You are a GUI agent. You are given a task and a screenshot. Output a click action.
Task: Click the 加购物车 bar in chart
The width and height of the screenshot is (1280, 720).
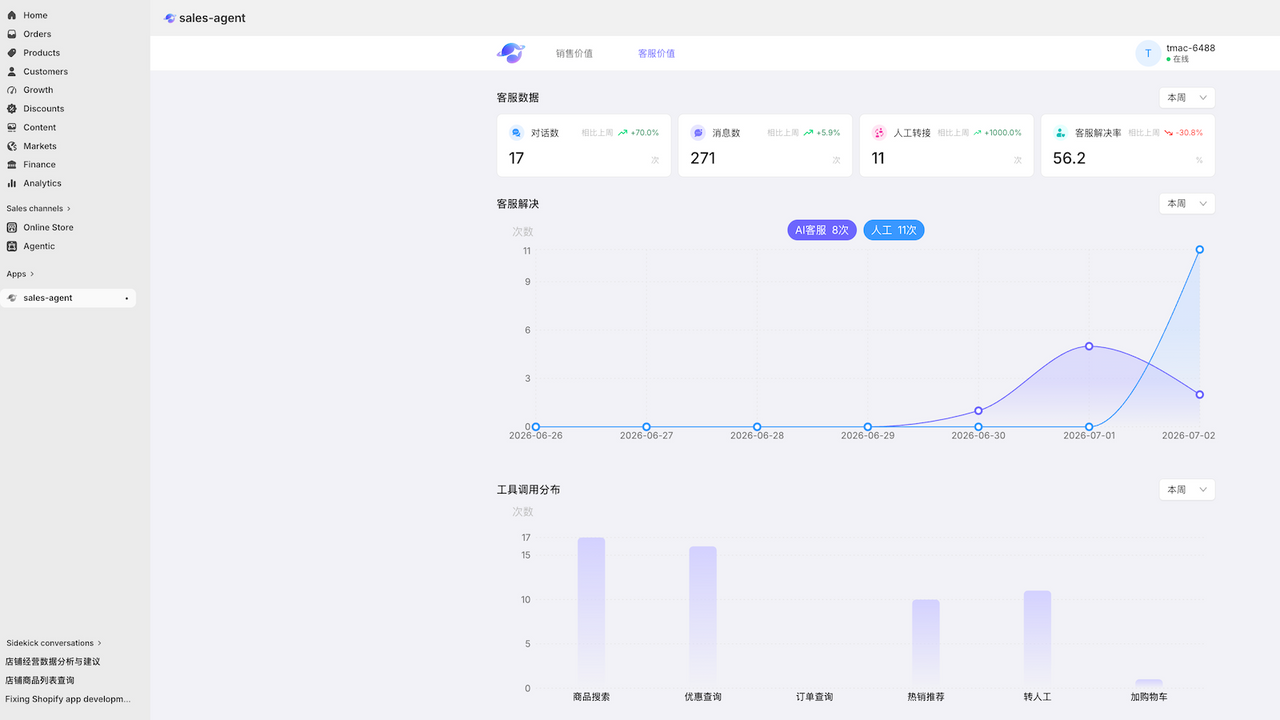(x=1149, y=684)
